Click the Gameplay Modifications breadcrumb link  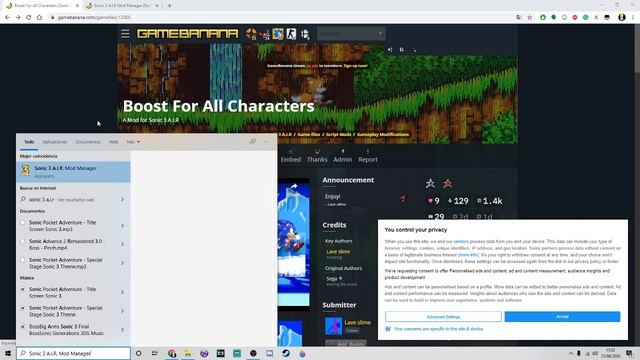click(x=383, y=135)
